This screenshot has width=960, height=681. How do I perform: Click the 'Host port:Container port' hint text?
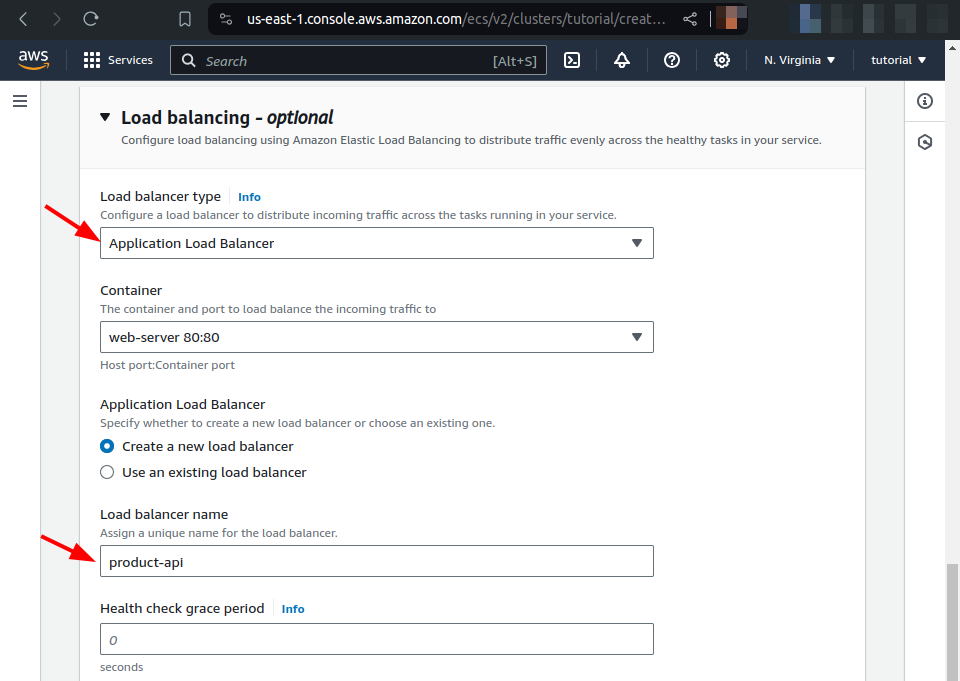click(x=167, y=365)
